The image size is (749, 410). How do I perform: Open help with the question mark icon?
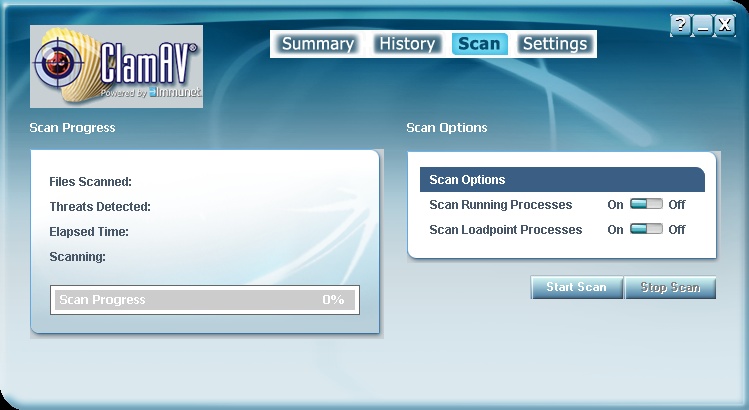681,24
